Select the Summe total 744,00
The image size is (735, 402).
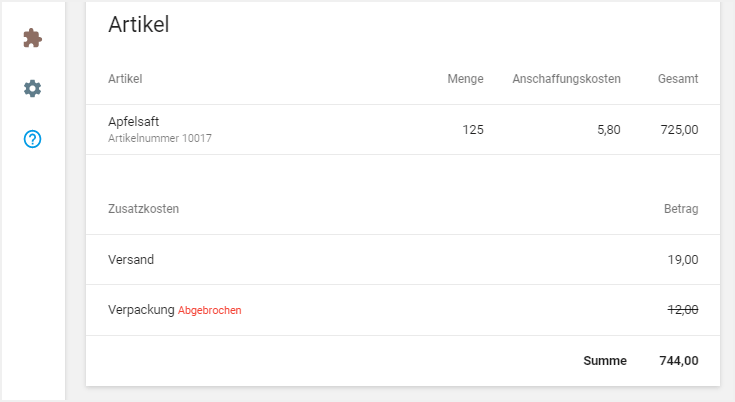coord(679,361)
